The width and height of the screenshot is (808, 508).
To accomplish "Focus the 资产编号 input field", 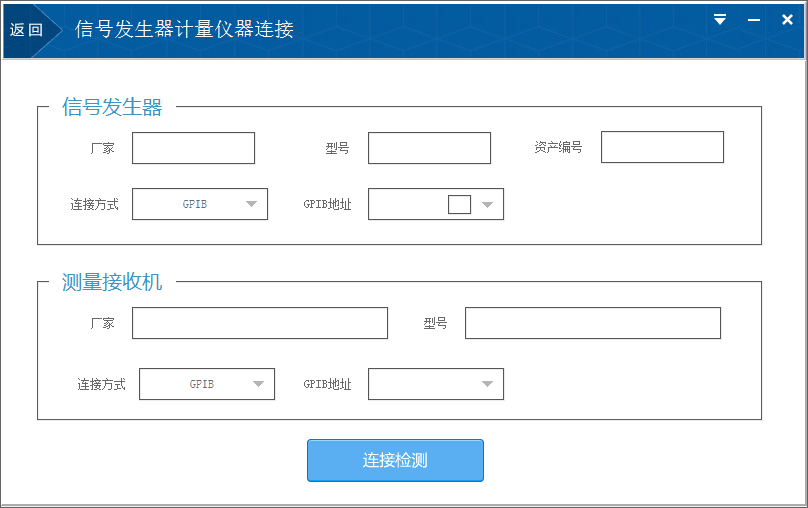I will click(x=661, y=147).
